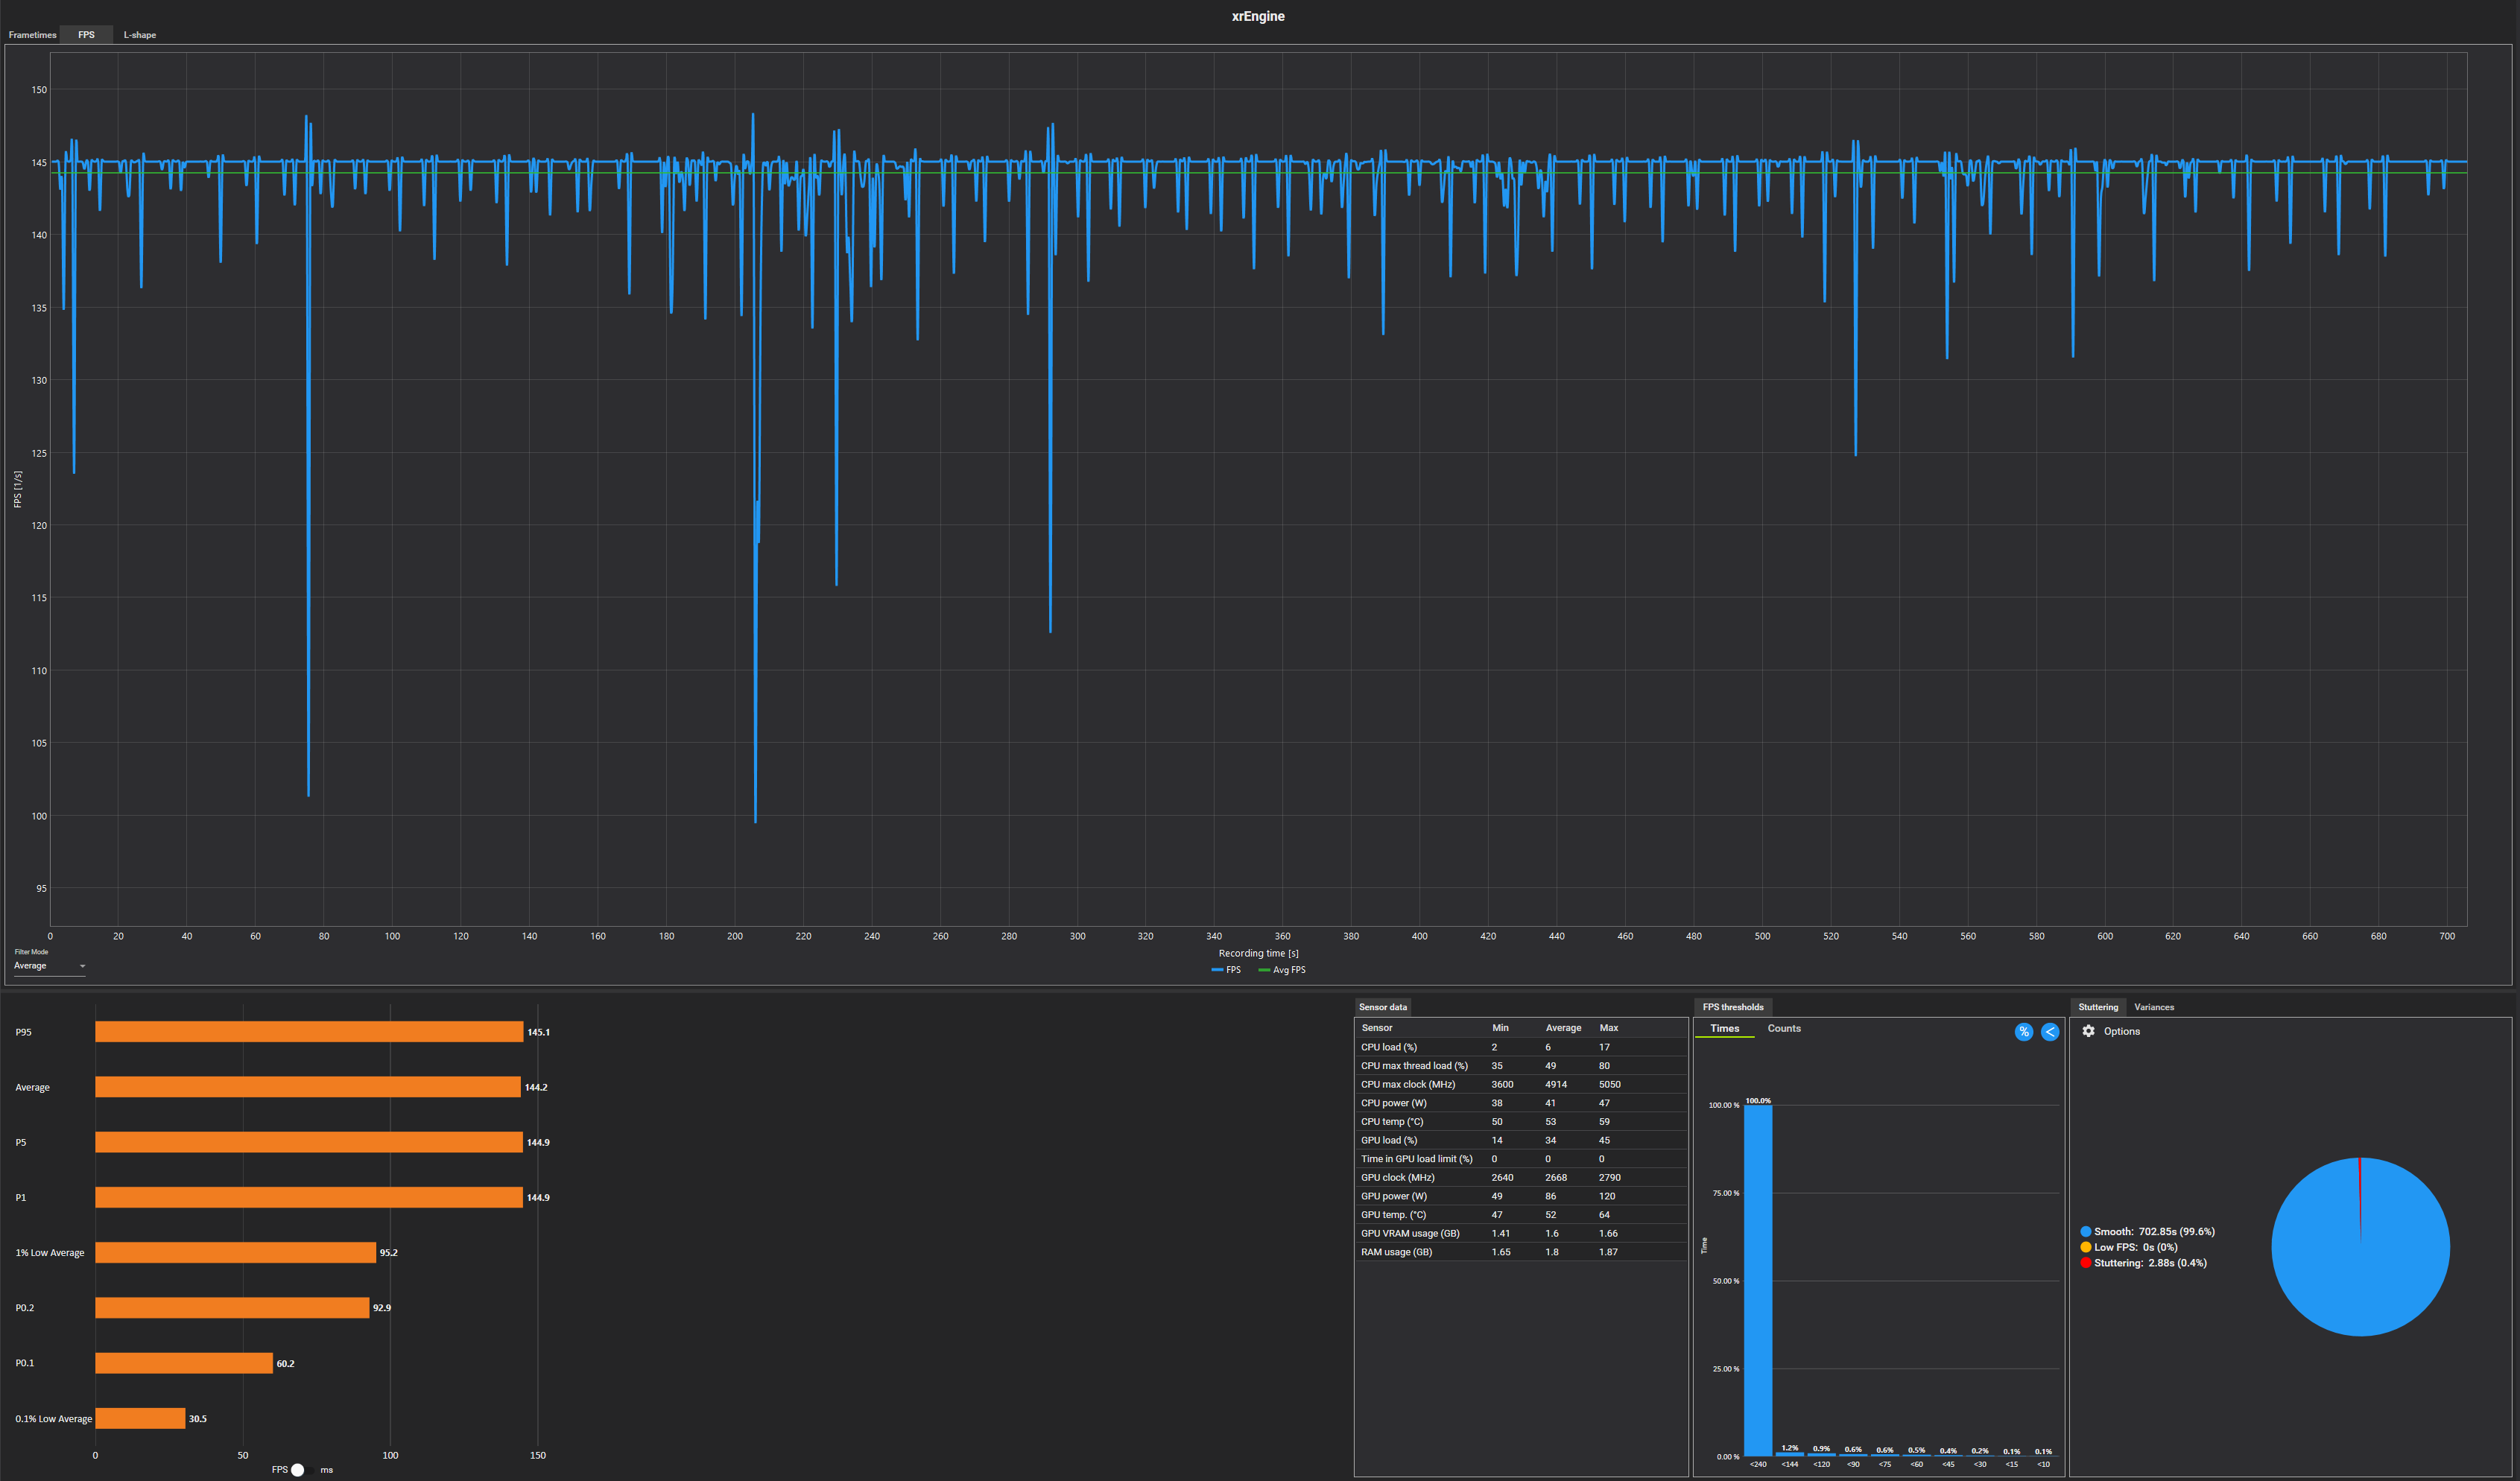Open the L-shape tab

(140, 35)
